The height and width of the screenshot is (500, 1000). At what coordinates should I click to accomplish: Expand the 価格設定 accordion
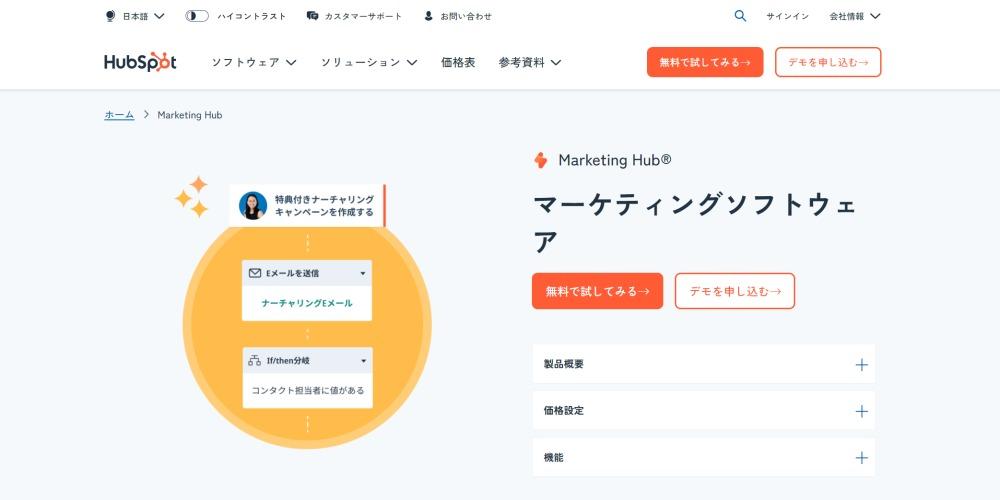click(x=703, y=411)
